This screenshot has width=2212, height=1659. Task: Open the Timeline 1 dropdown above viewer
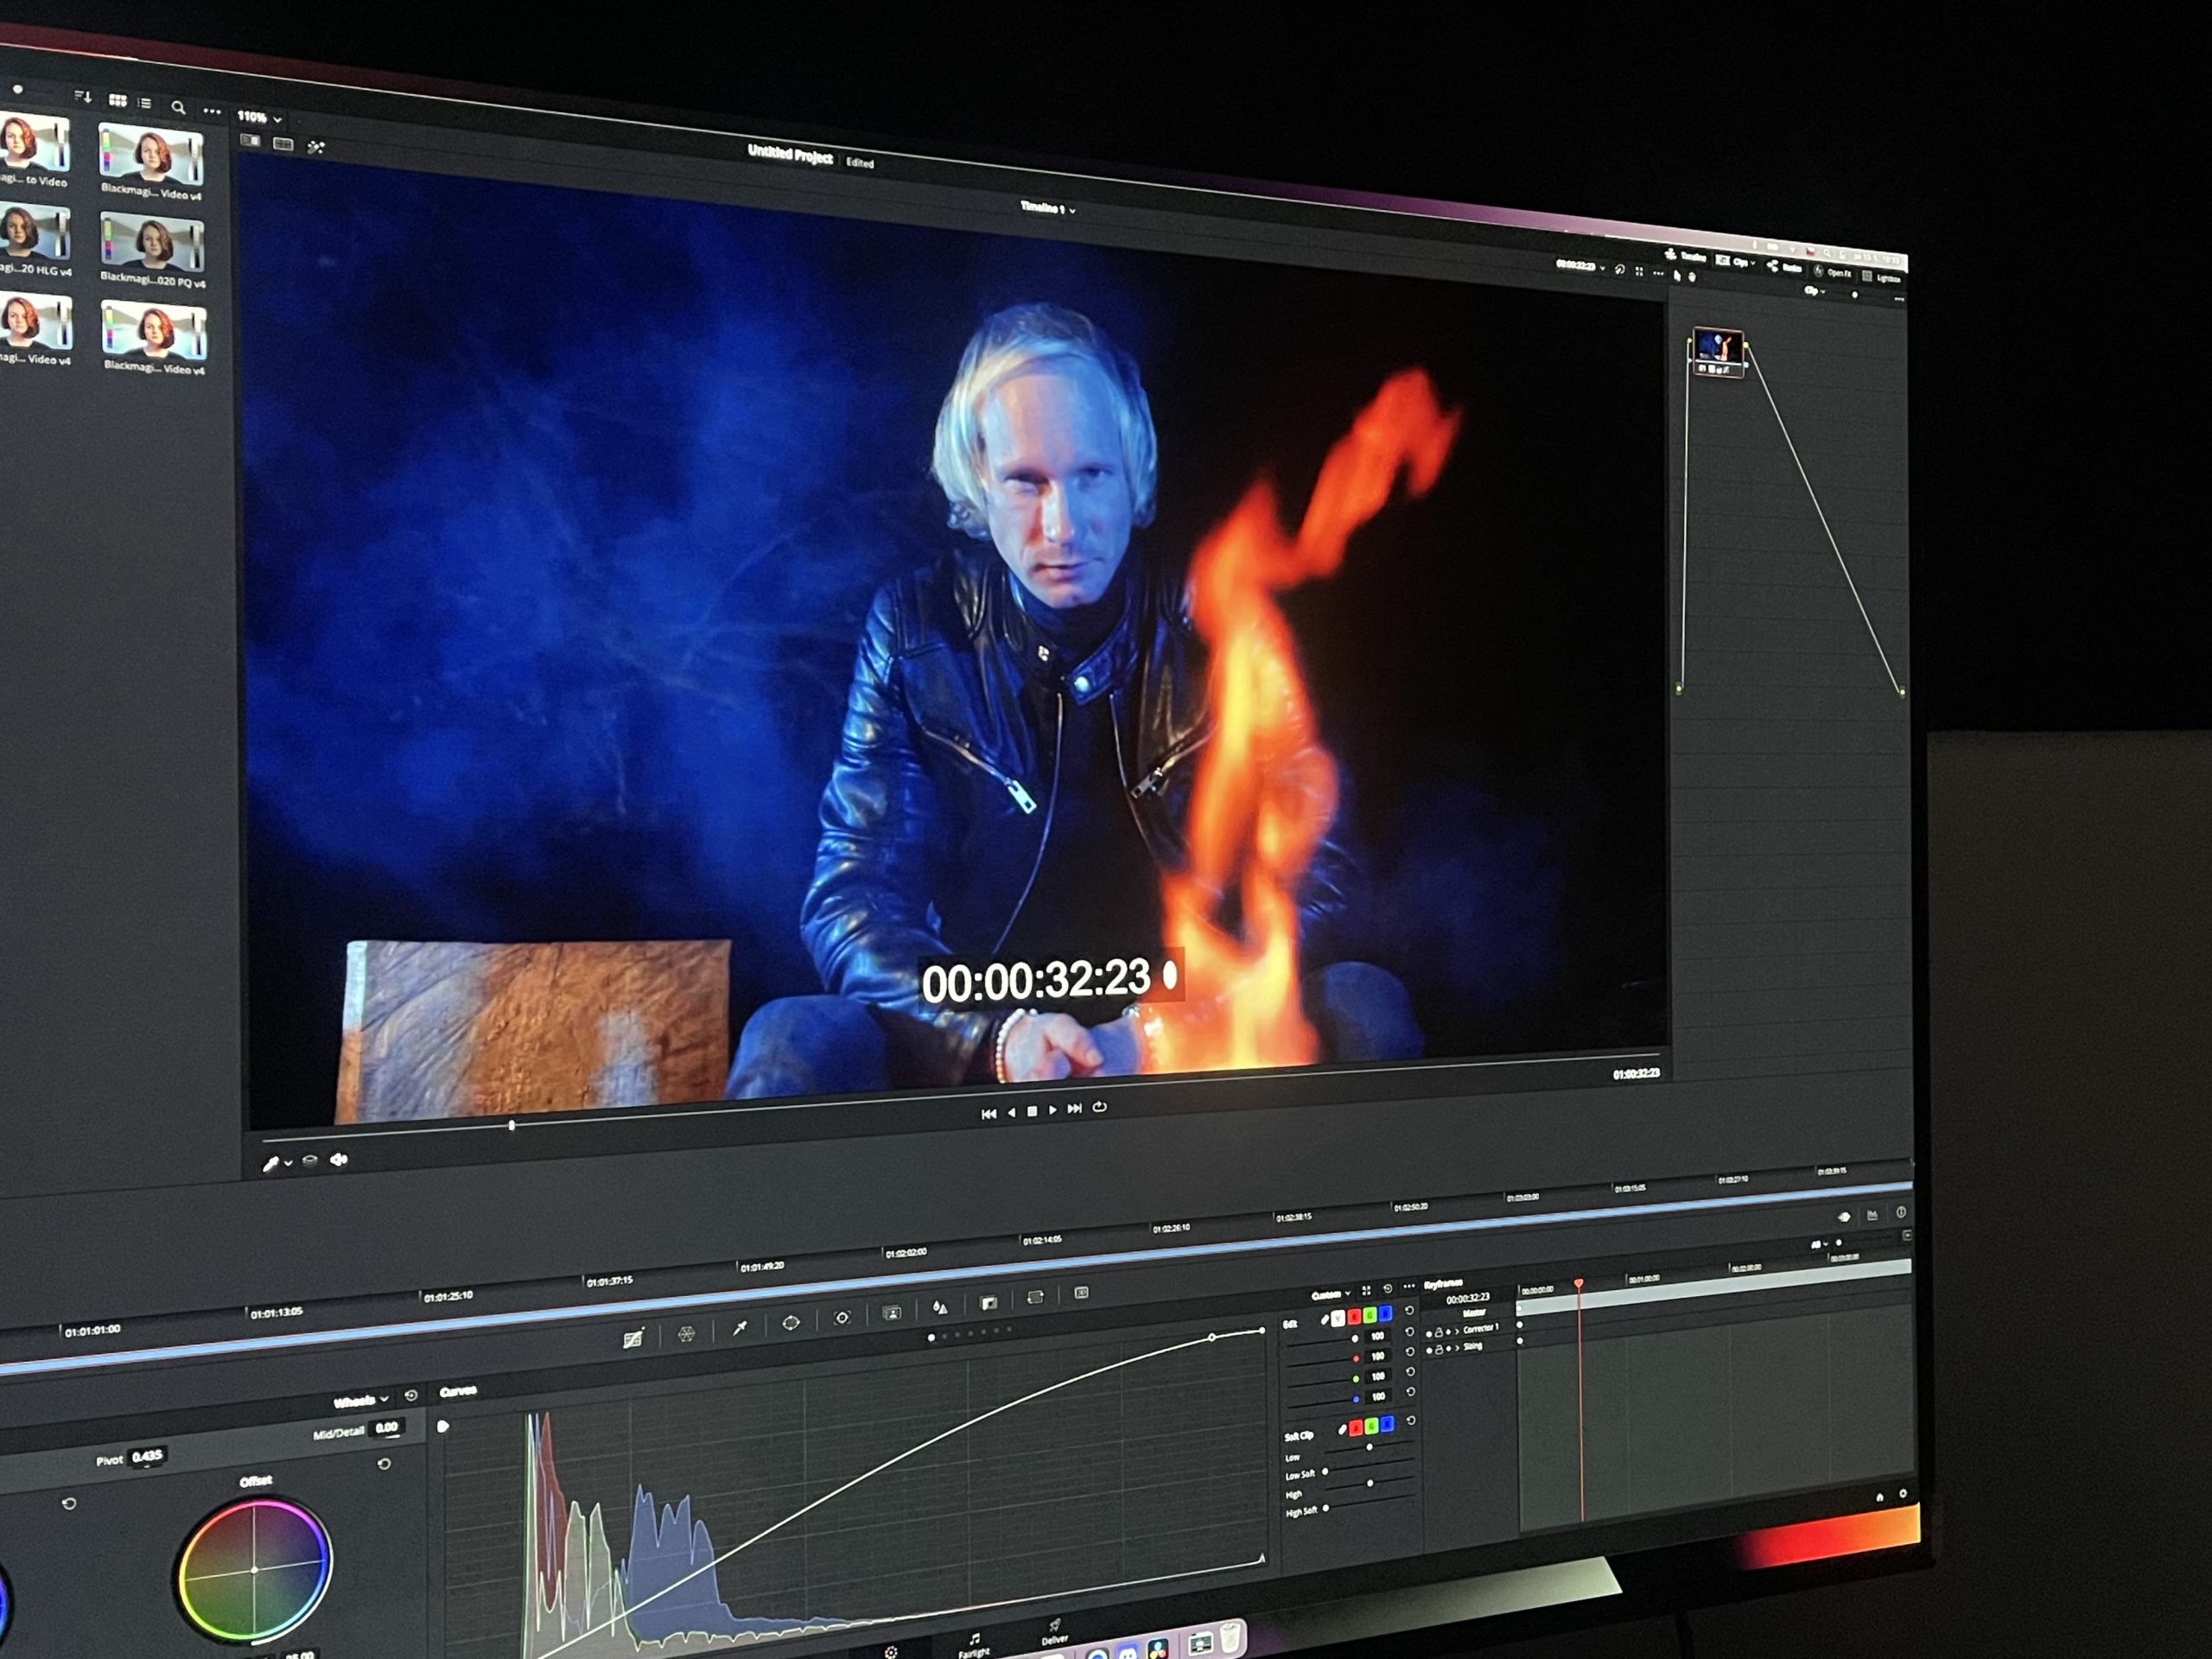(x=1047, y=208)
